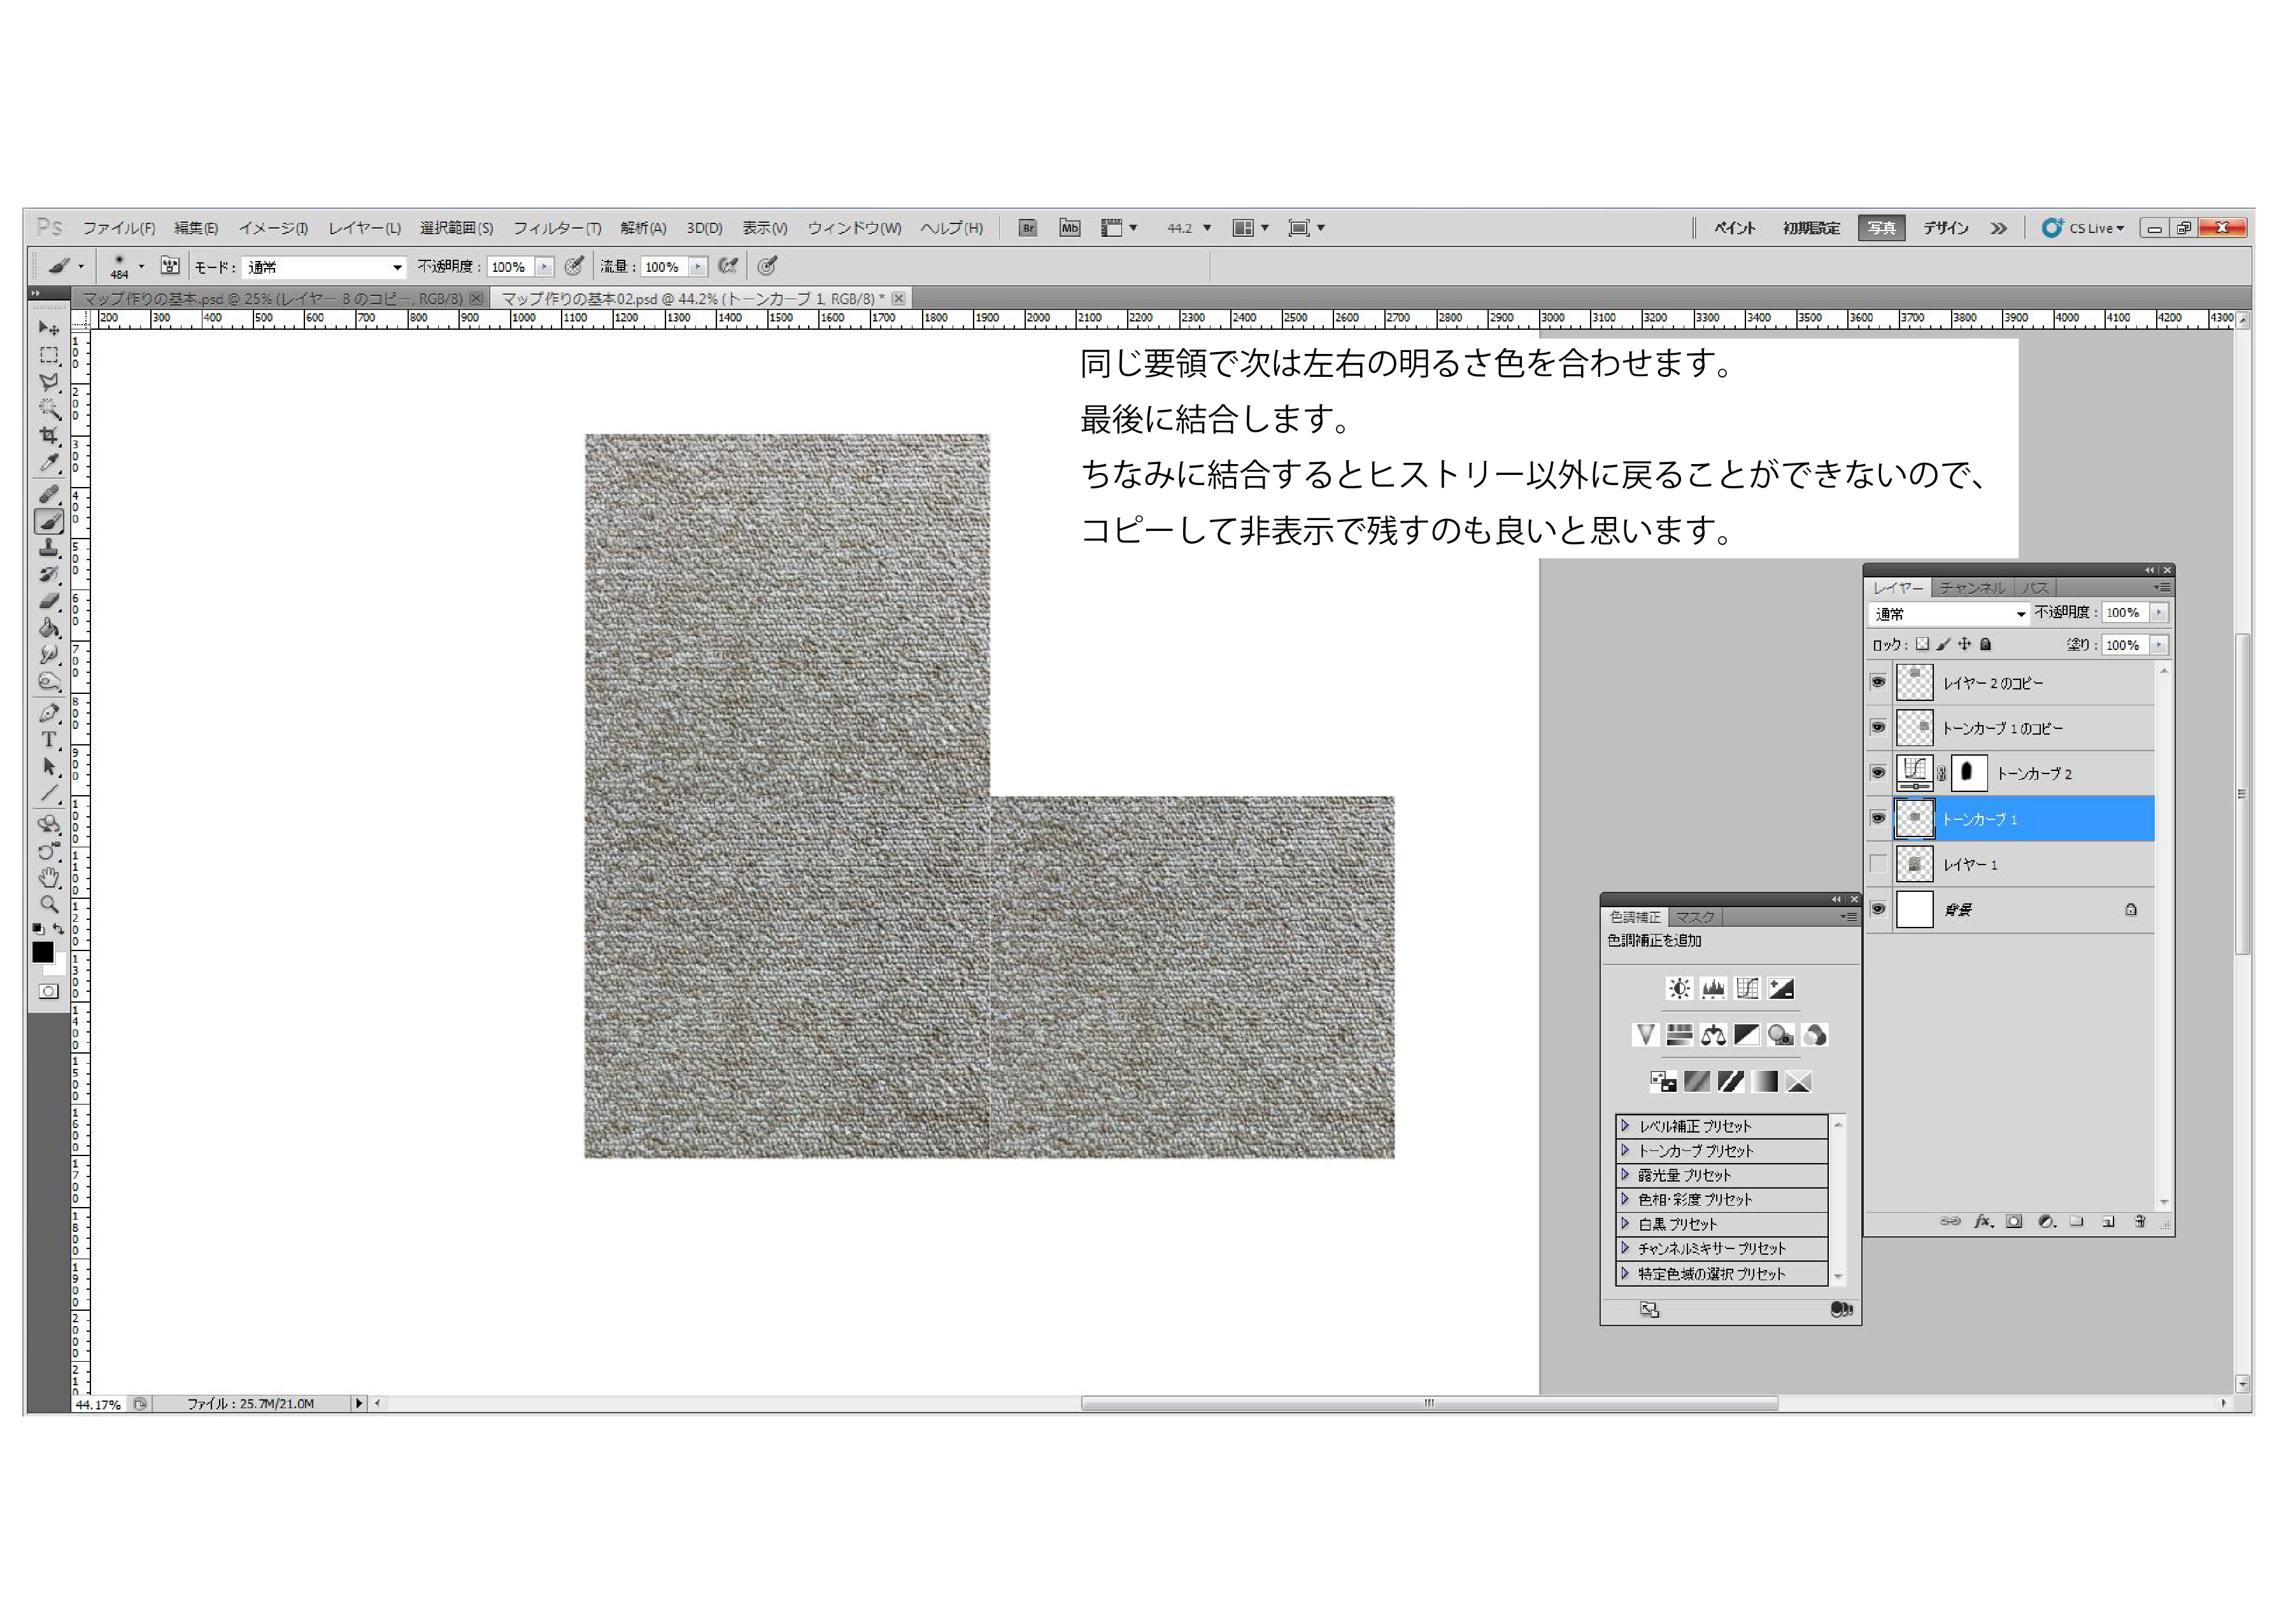Click the delete layer trash icon
This screenshot has width=2279, height=1624.
2139,1221
